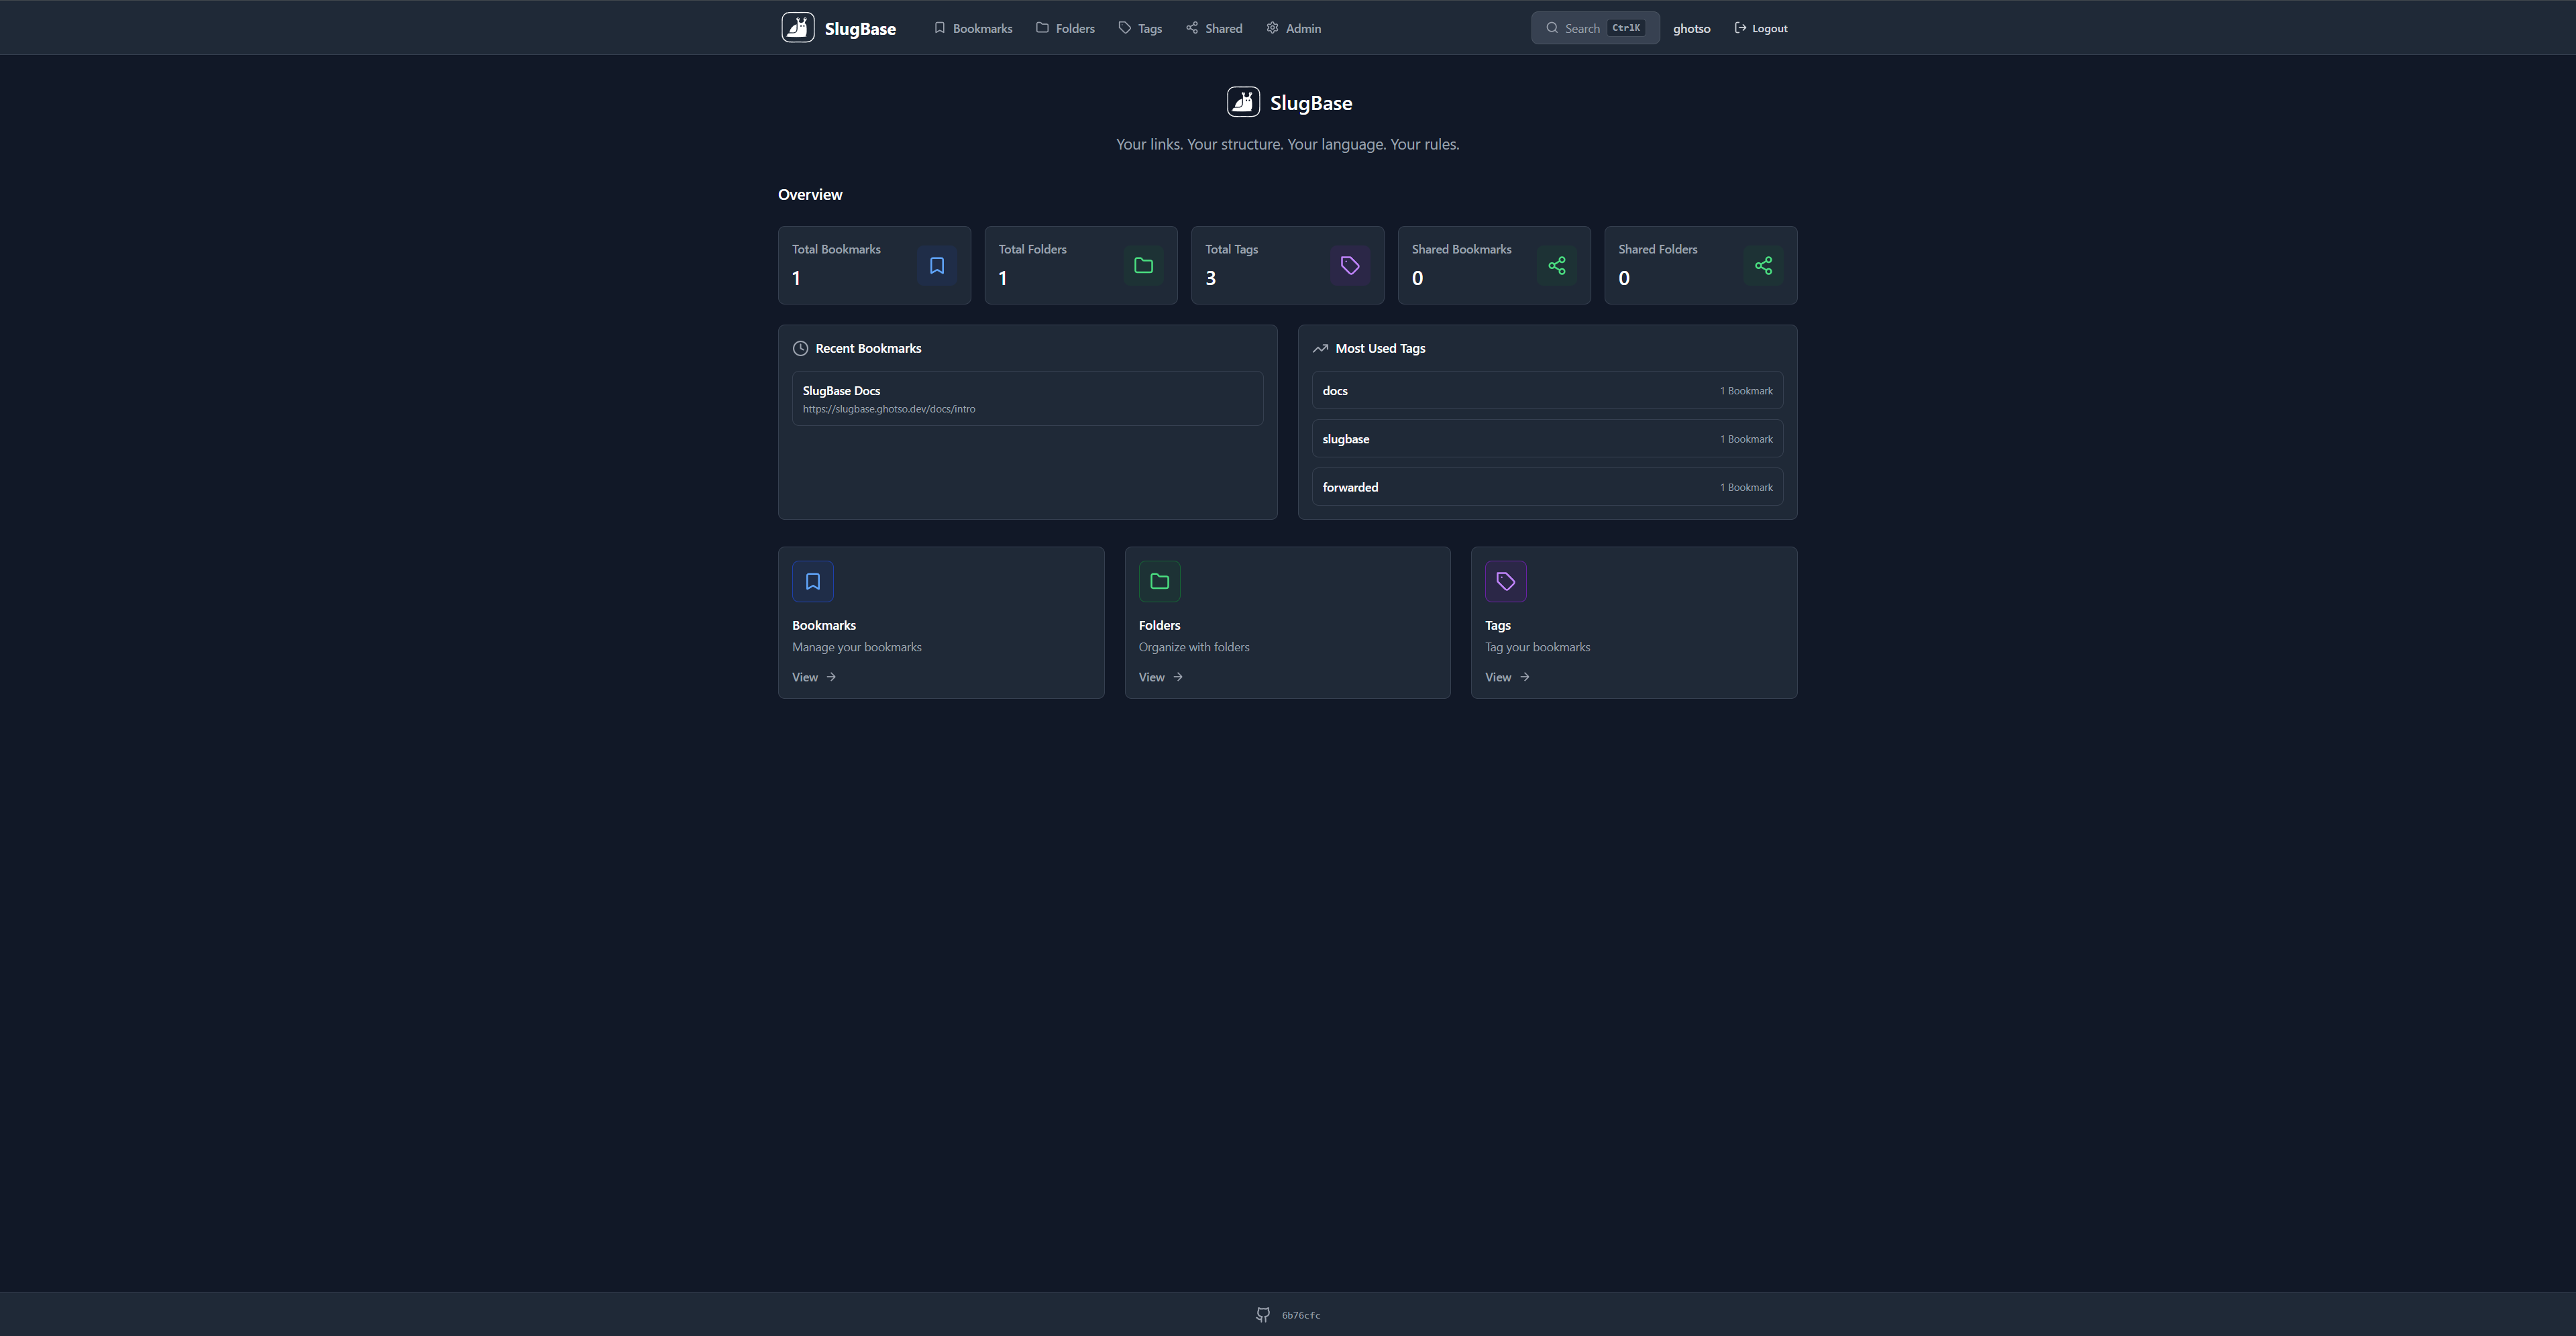Screen dimensions: 2576x1336
Task: Open the Admin section from navbar
Action: [x=1292, y=28]
